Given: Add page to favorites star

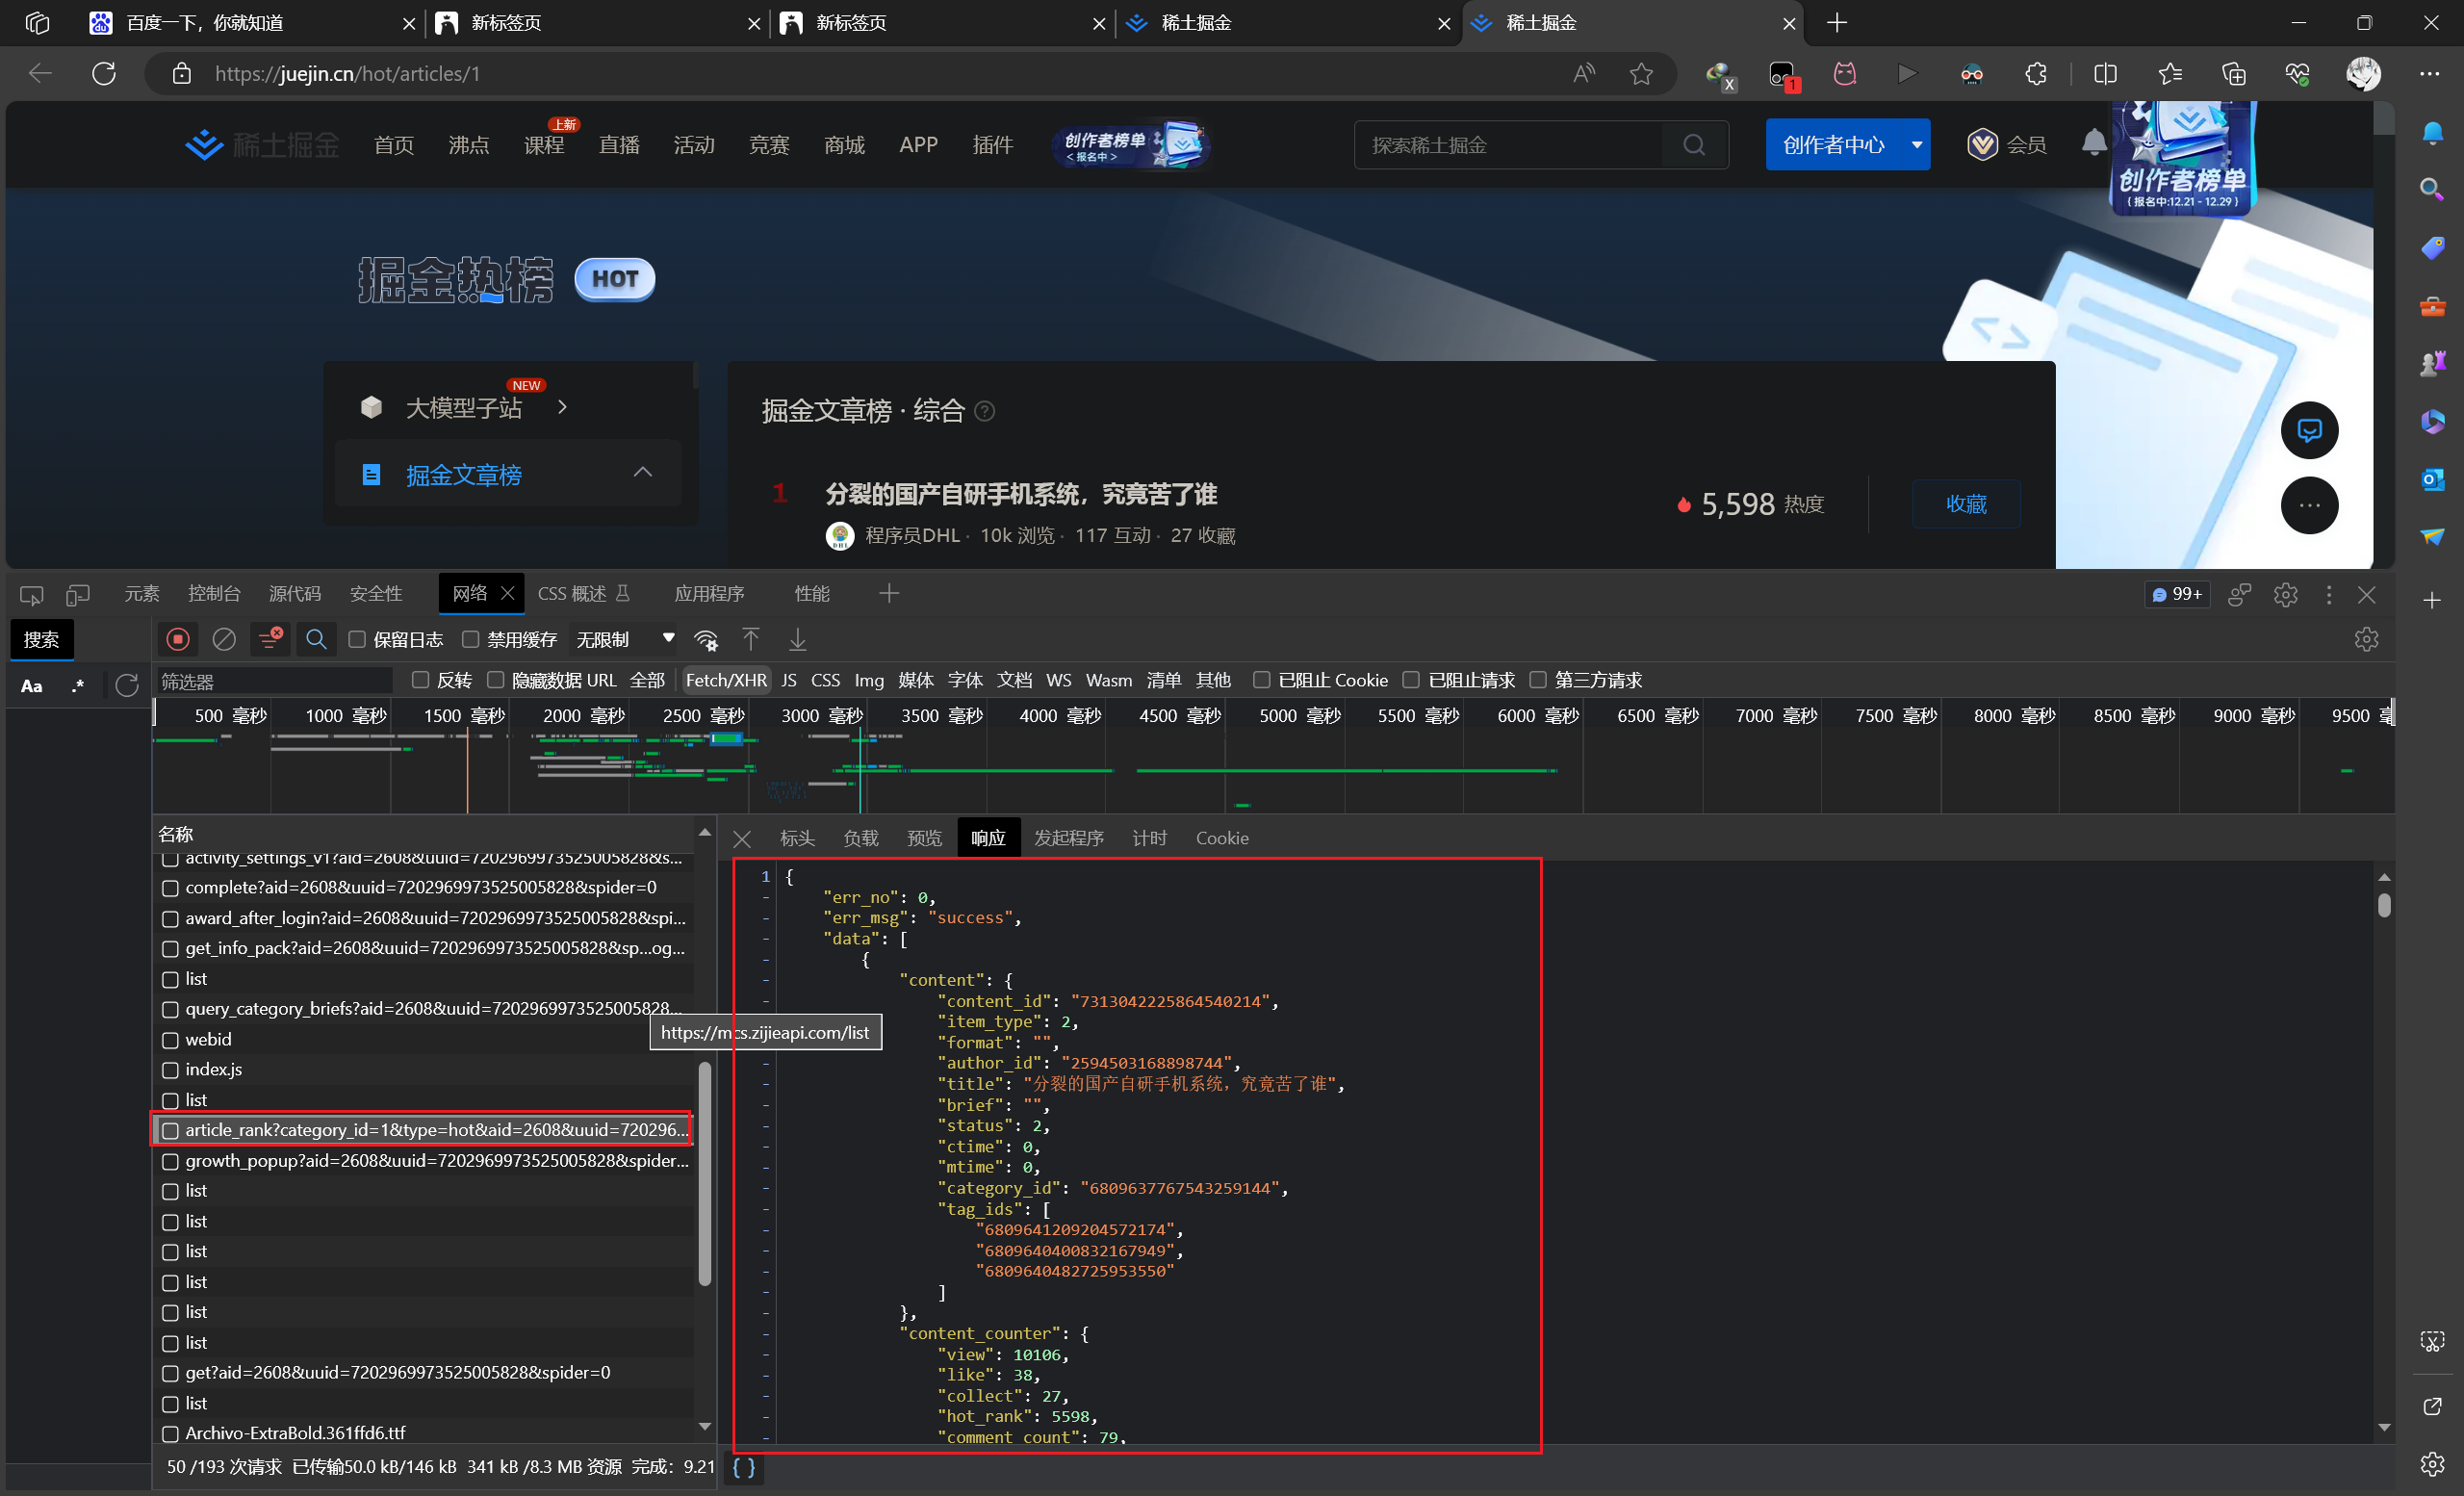Looking at the screenshot, I should (1641, 73).
